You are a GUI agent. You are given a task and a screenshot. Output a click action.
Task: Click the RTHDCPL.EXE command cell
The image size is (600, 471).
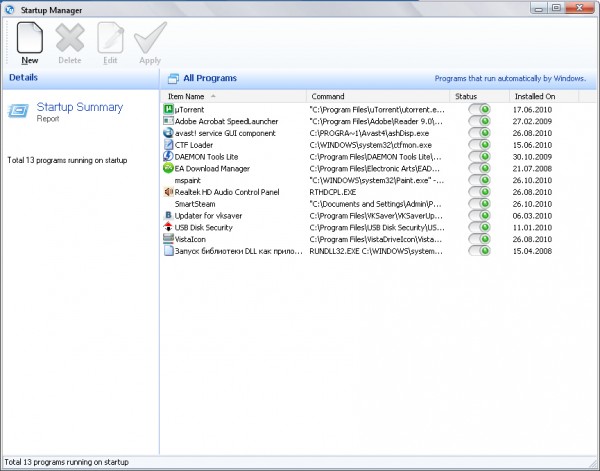click(x=333, y=192)
